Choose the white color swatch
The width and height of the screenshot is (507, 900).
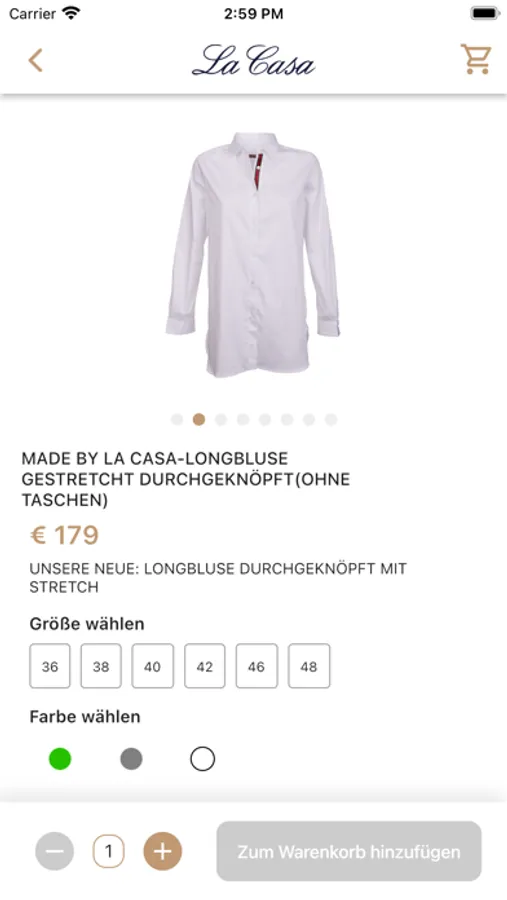pyautogui.click(x=202, y=759)
